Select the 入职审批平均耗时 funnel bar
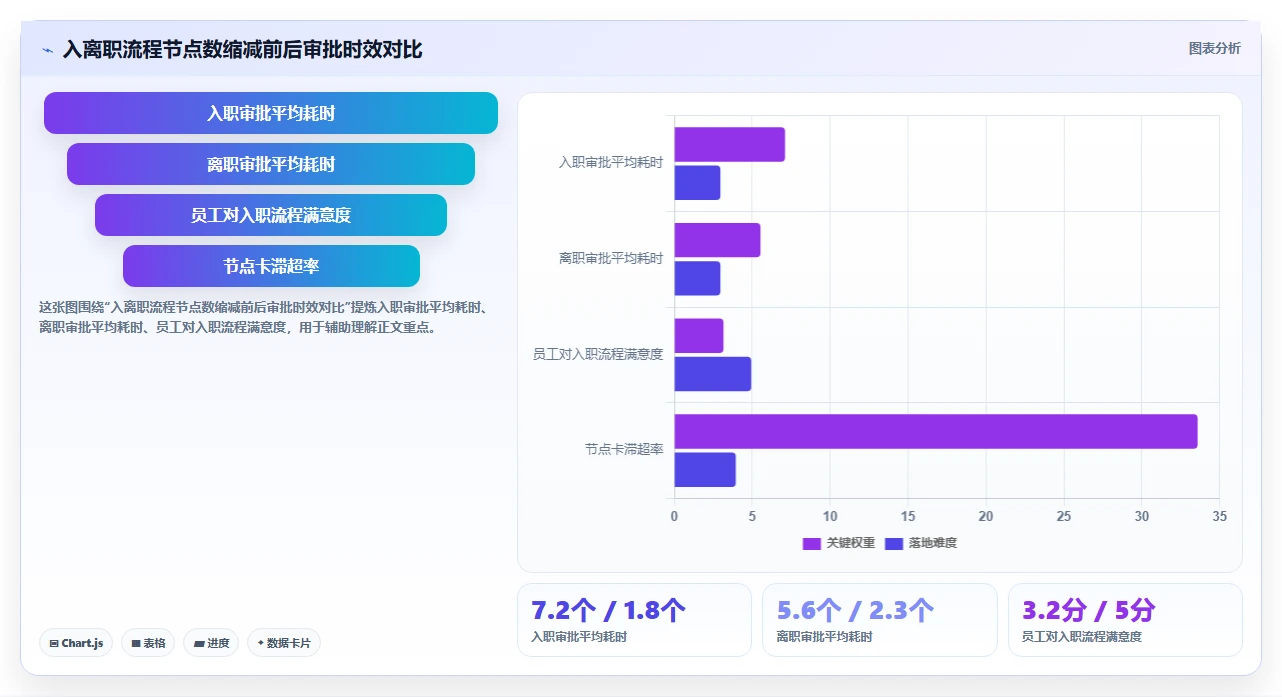Image resolution: width=1282 pixels, height=697 pixels. click(x=271, y=113)
